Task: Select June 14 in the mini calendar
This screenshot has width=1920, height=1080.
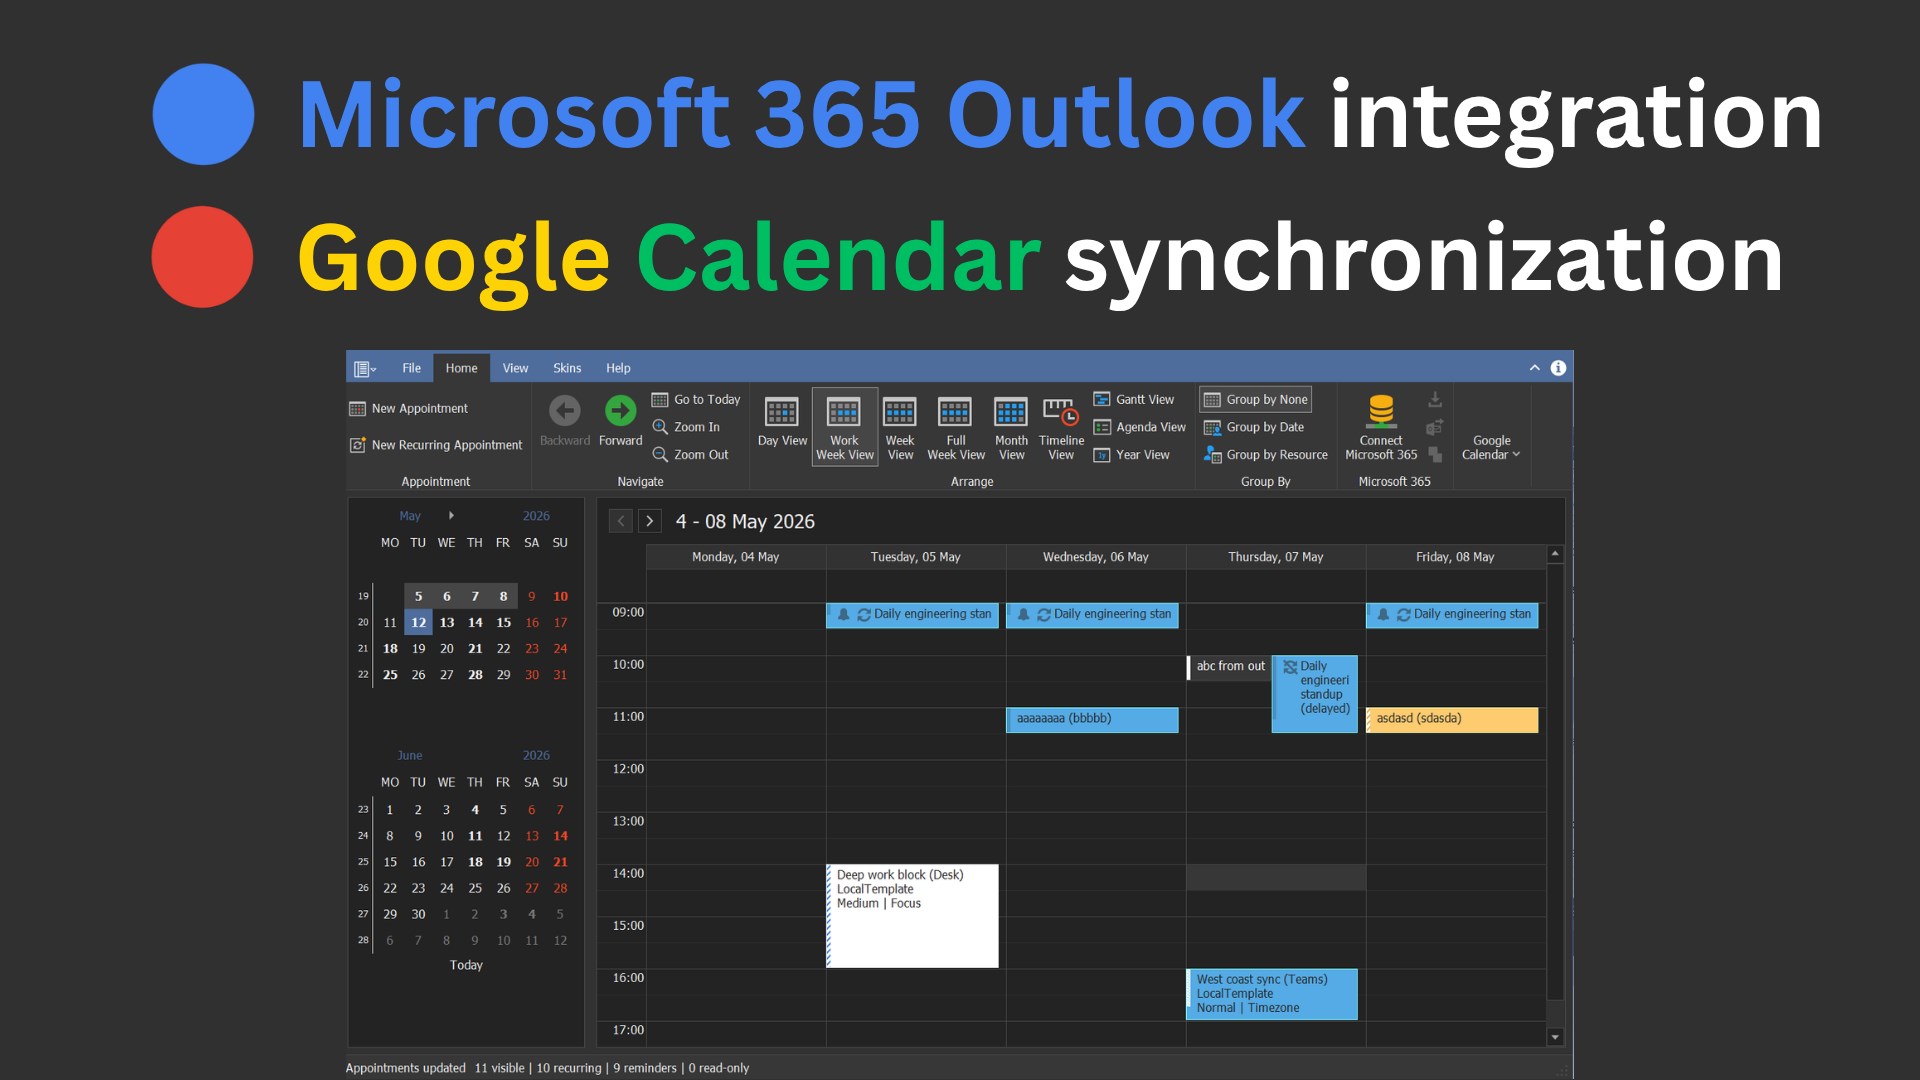Action: pos(560,836)
